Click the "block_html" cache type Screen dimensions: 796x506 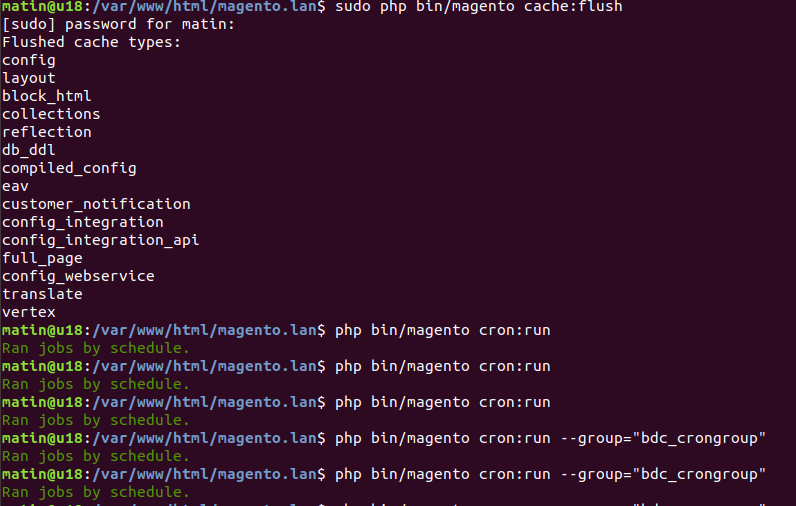click(x=47, y=96)
